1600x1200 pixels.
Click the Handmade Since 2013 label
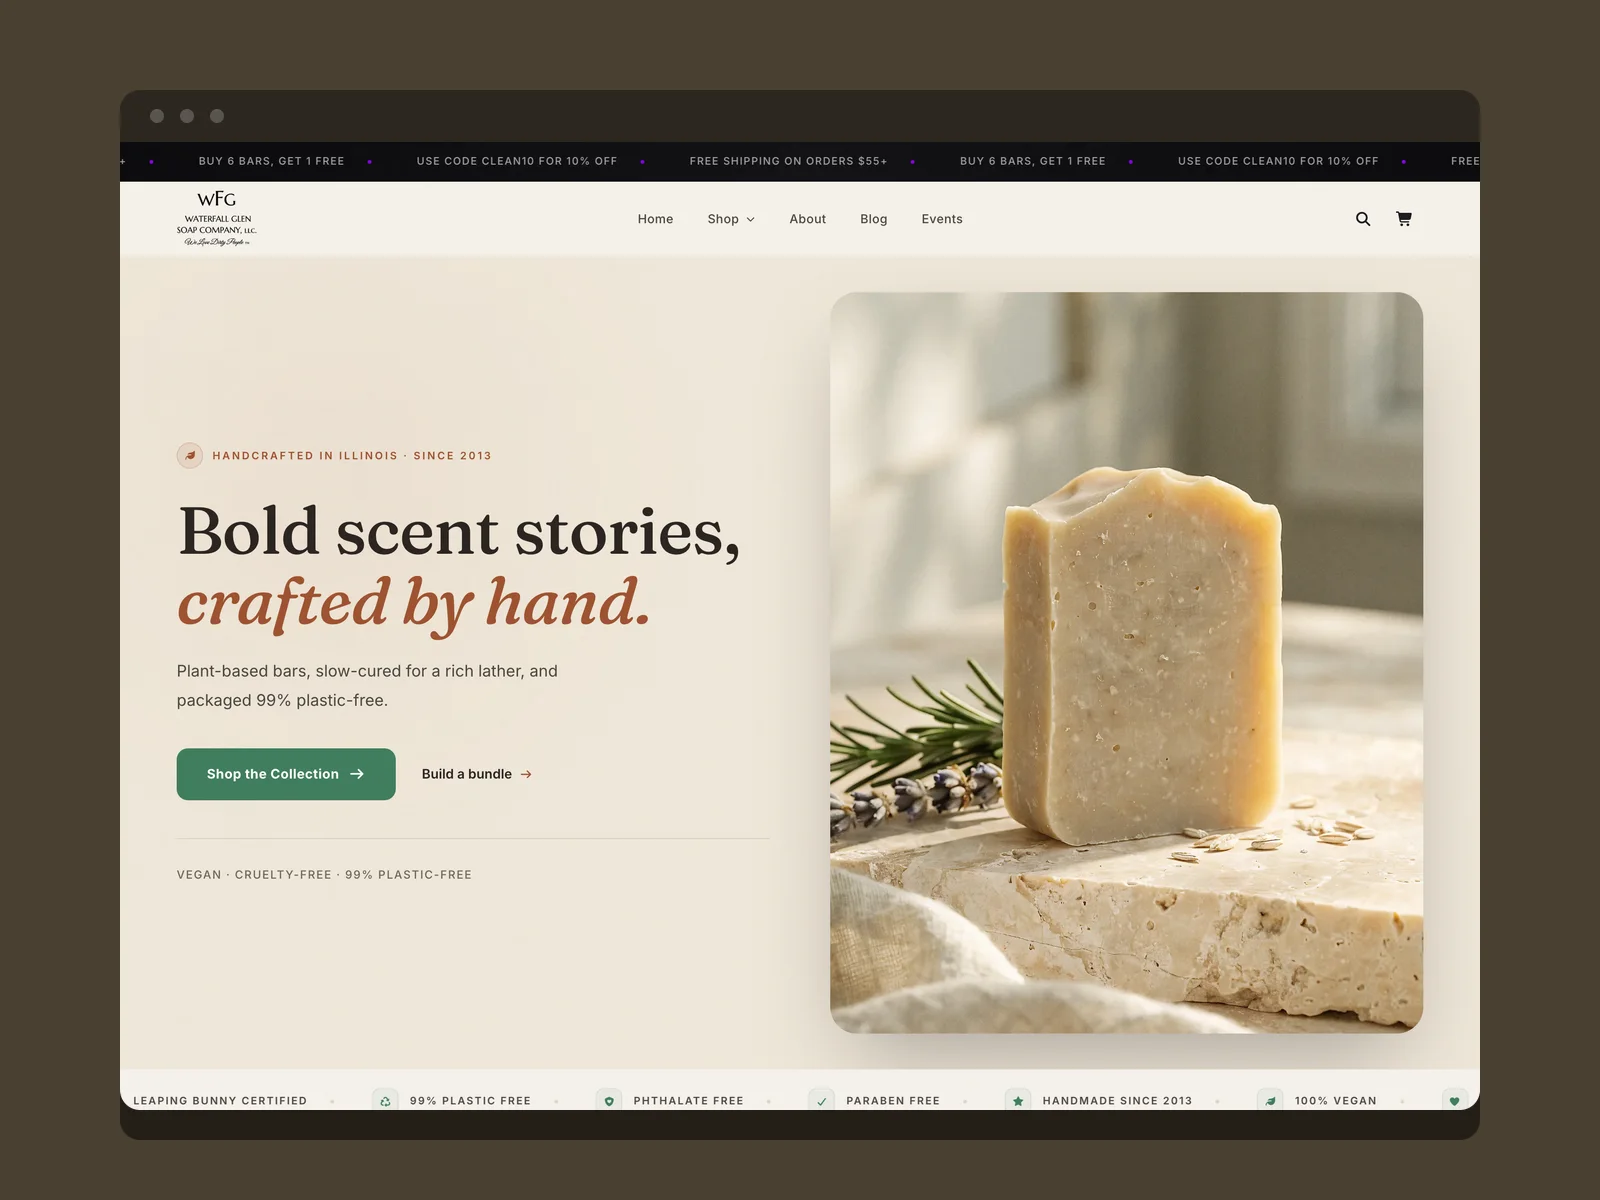(x=1117, y=1101)
